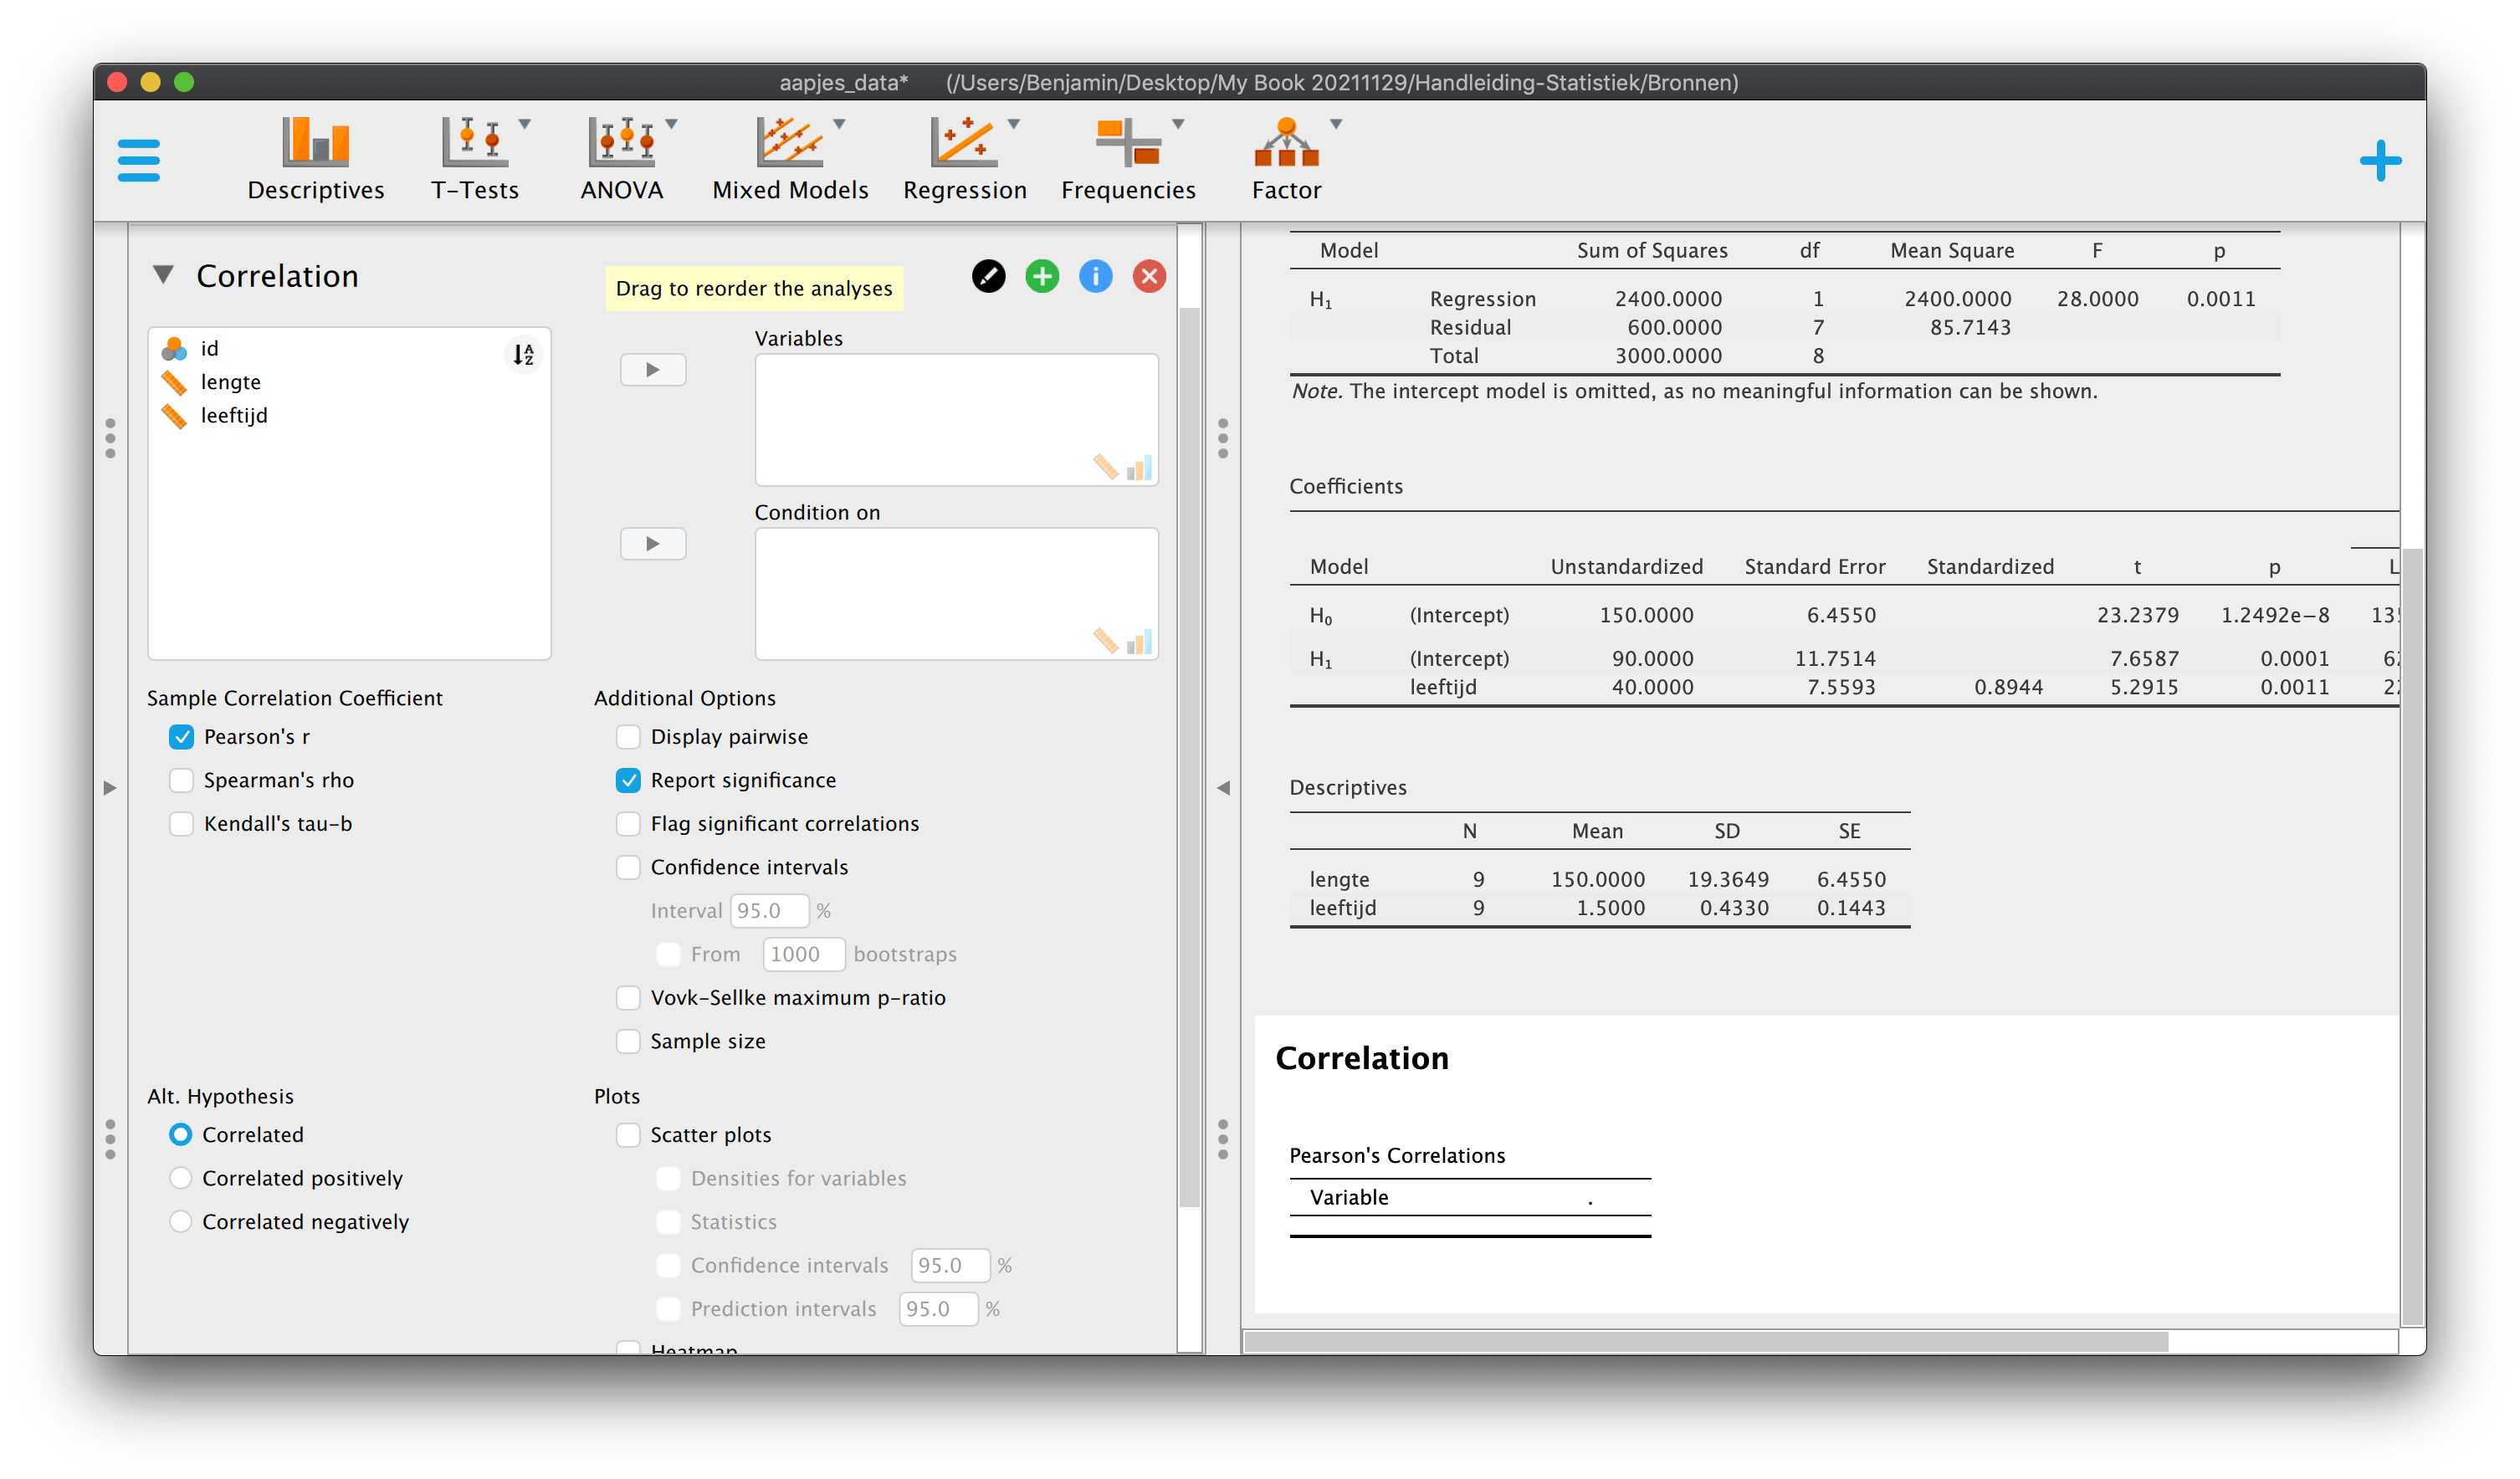This screenshot has width=2520, height=1479.
Task: Open the blue hamburger main menu
Action: point(138,160)
